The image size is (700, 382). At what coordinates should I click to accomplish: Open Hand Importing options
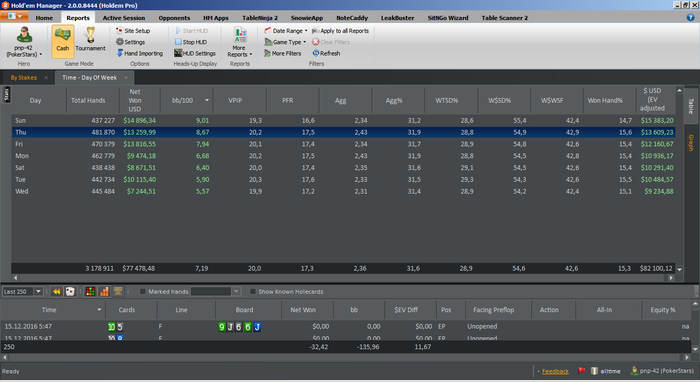pos(140,53)
